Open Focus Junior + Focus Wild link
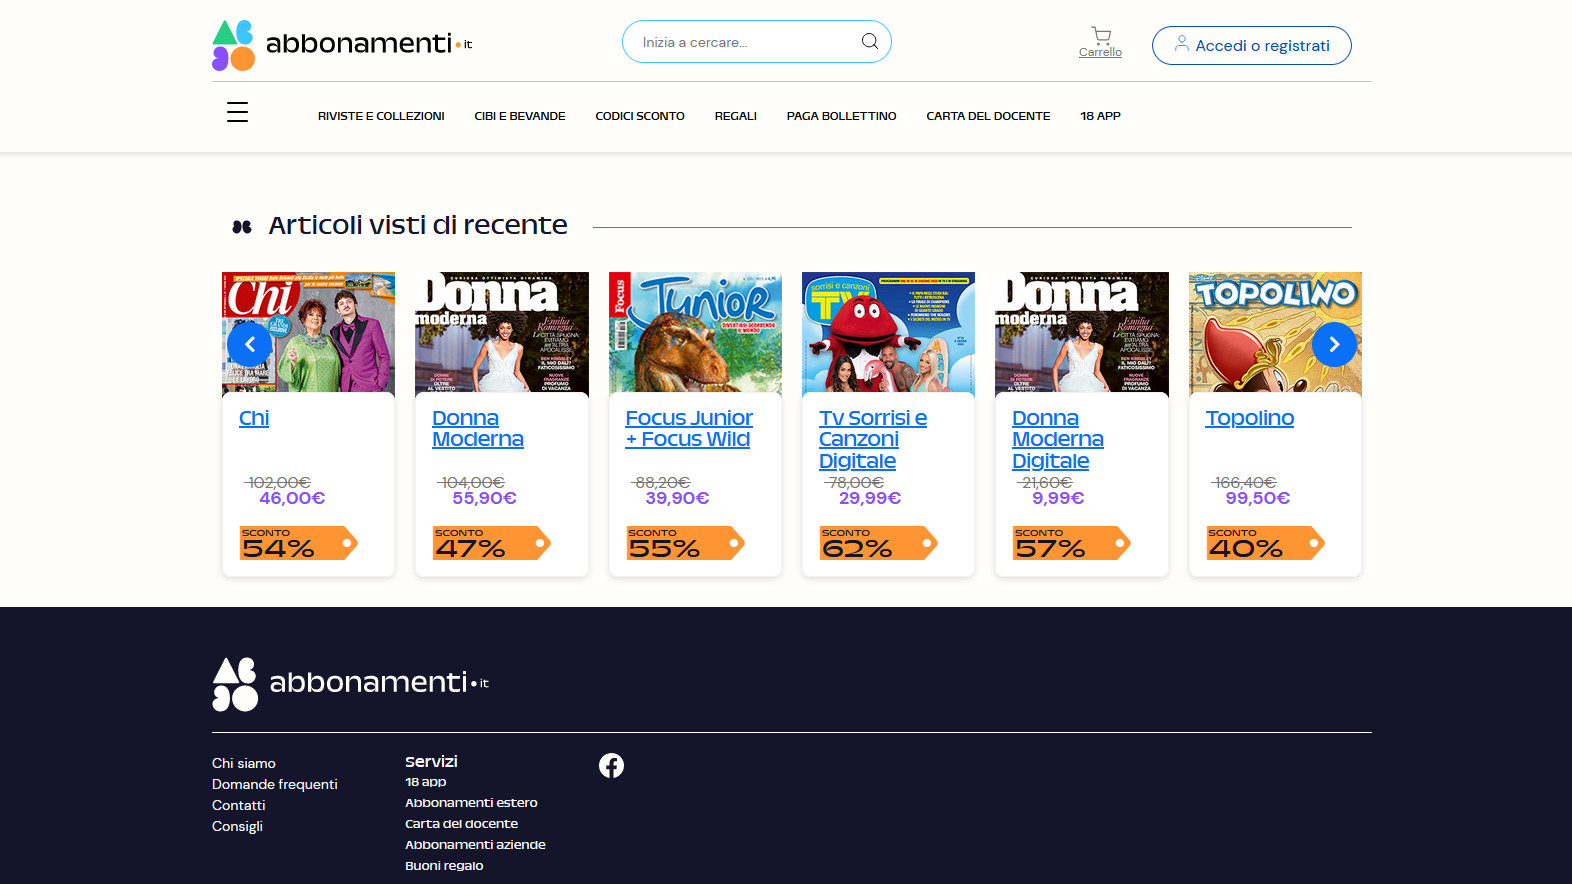Image resolution: width=1572 pixels, height=884 pixels. [689, 429]
